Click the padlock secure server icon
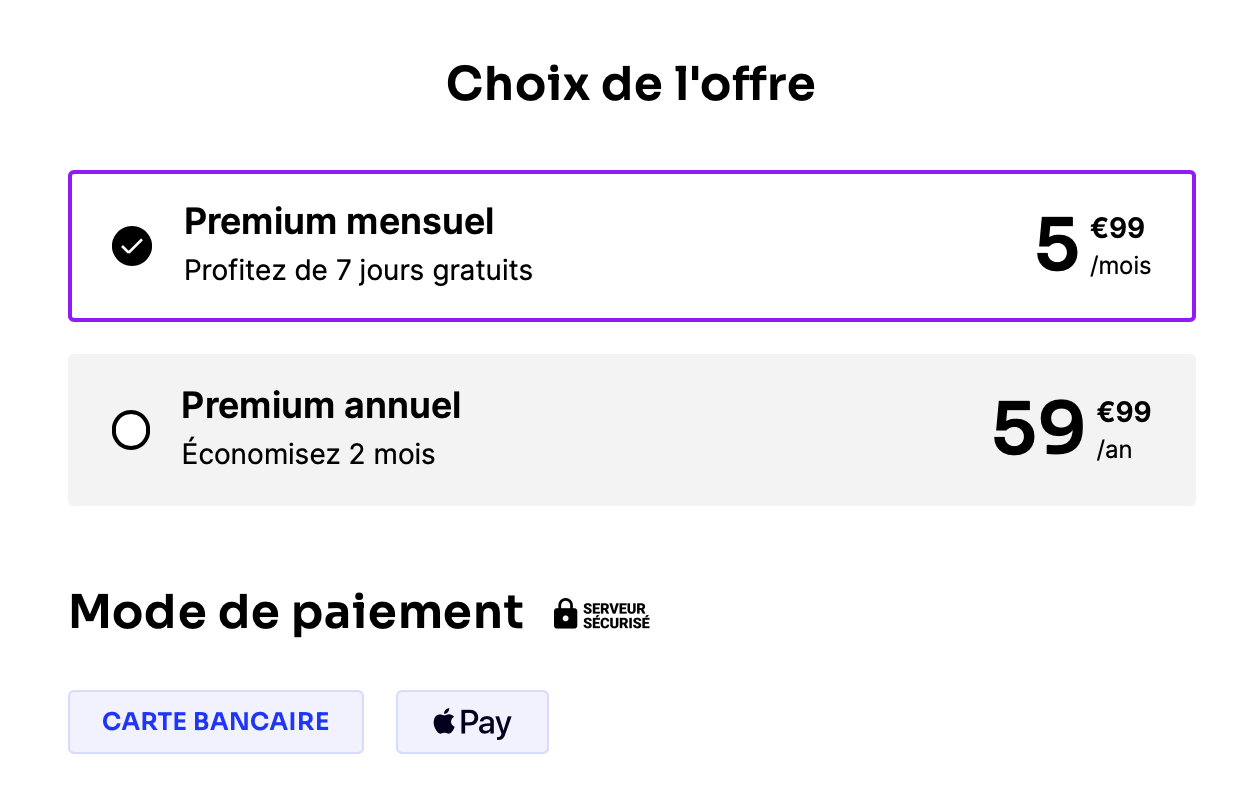This screenshot has width=1256, height=812. [x=566, y=614]
